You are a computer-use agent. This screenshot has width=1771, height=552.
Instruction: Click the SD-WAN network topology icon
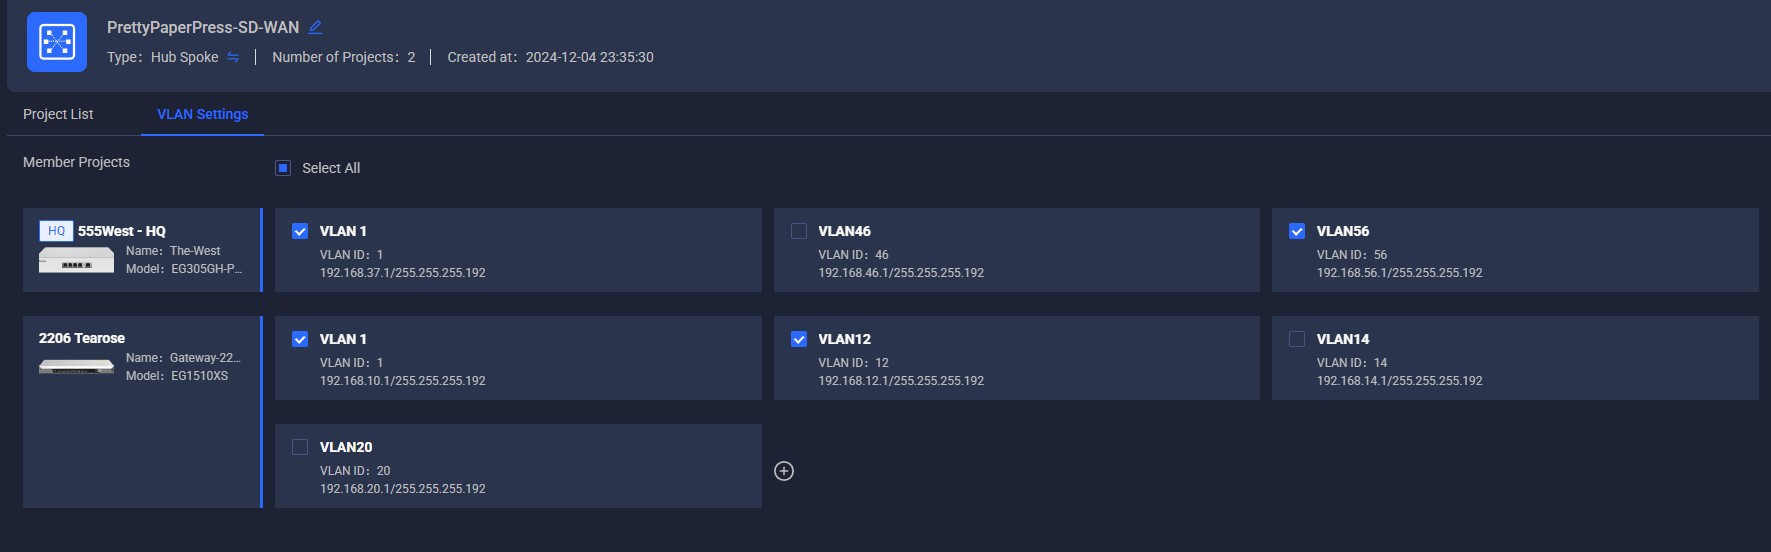(57, 42)
